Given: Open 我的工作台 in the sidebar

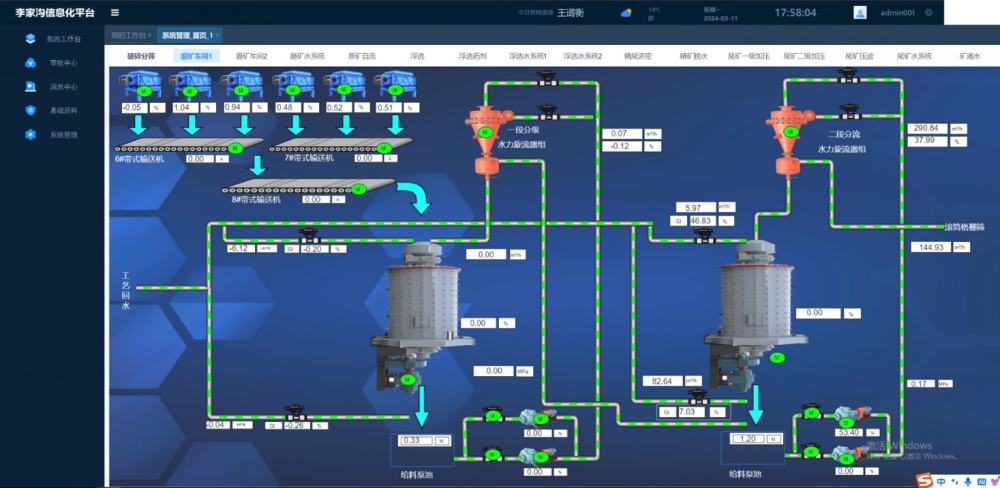Looking at the screenshot, I should tap(63, 39).
